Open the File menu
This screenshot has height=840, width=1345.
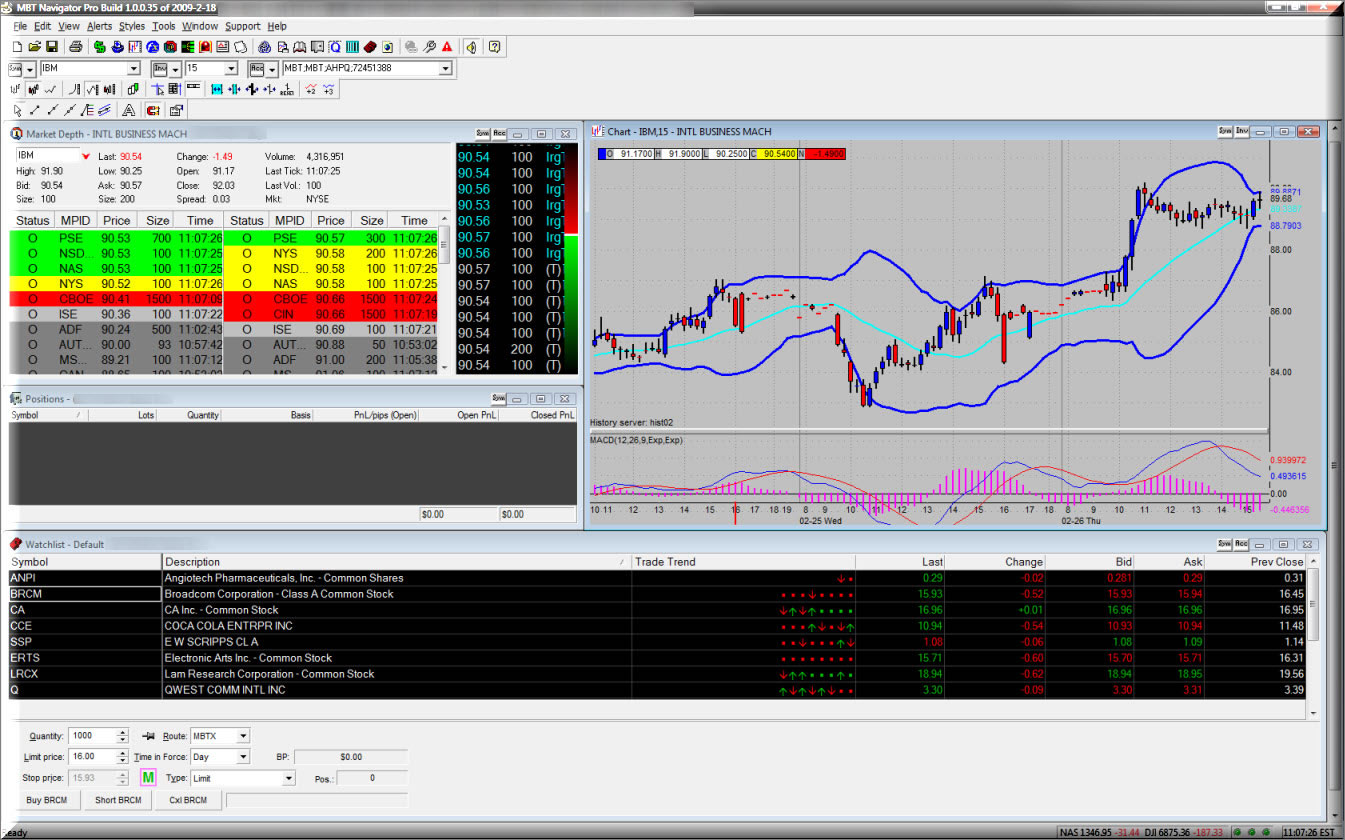(20, 26)
